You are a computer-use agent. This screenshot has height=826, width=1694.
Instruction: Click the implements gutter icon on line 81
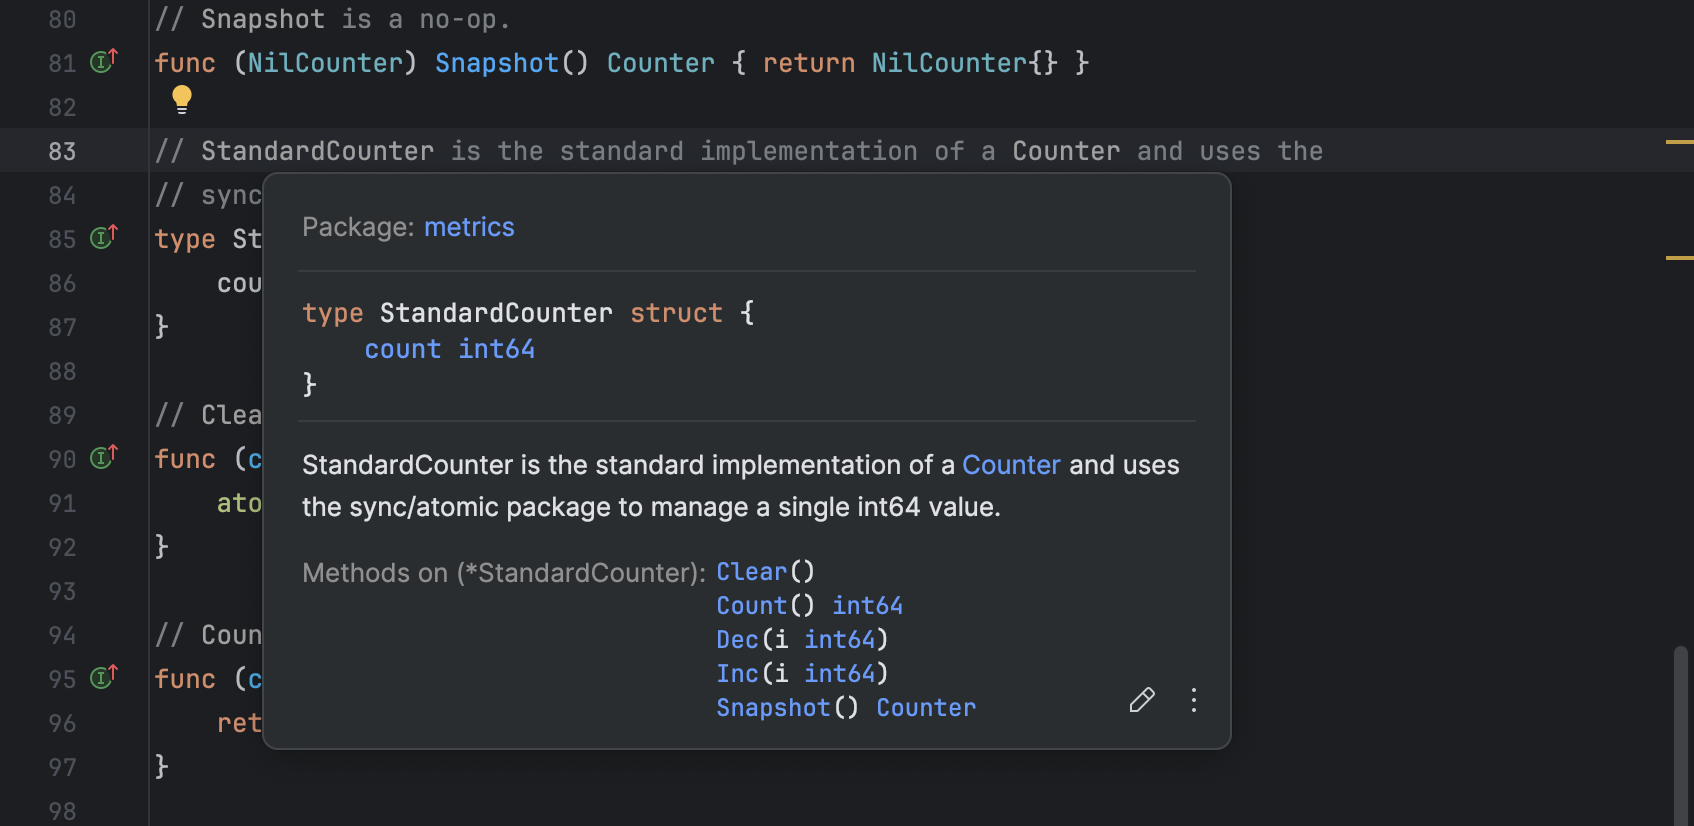(x=104, y=62)
